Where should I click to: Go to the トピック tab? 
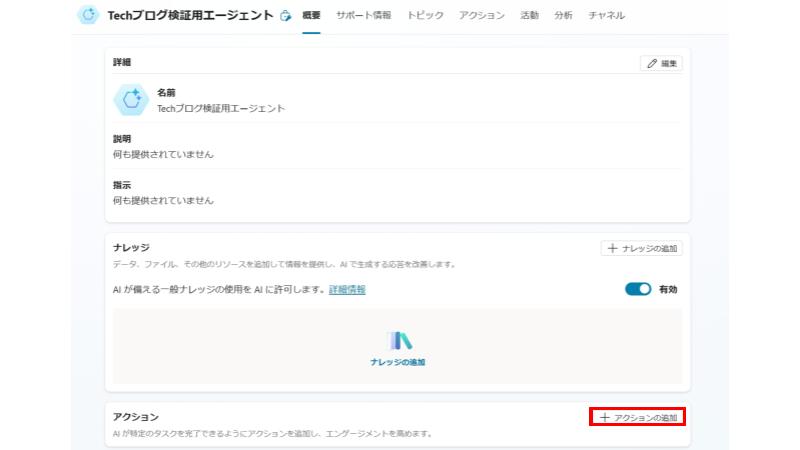pos(426,16)
